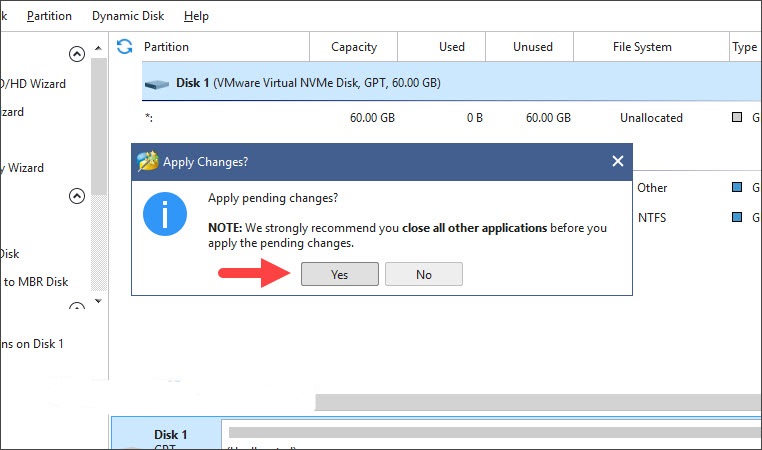This screenshot has width=762, height=450.
Task: Click the sidebar vertical scrollbar thumb
Action: (99, 126)
